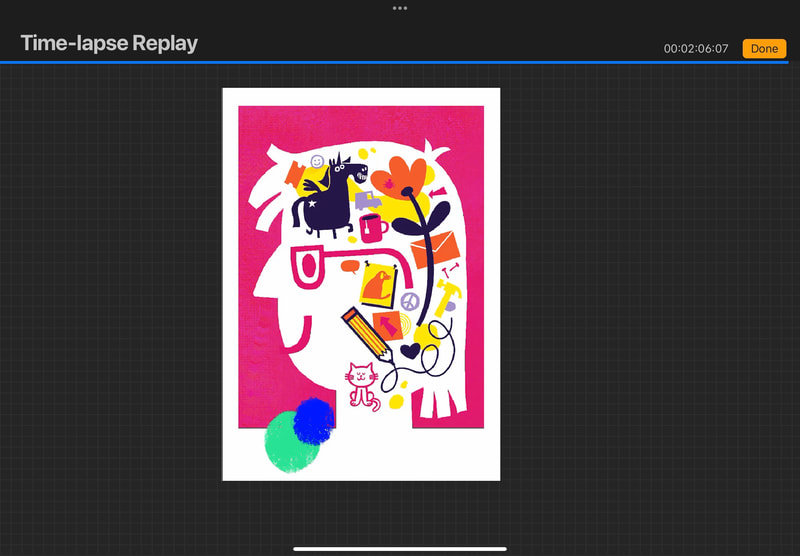800x556 pixels.
Task: Click the pink outlined cat
Action: coord(361,384)
